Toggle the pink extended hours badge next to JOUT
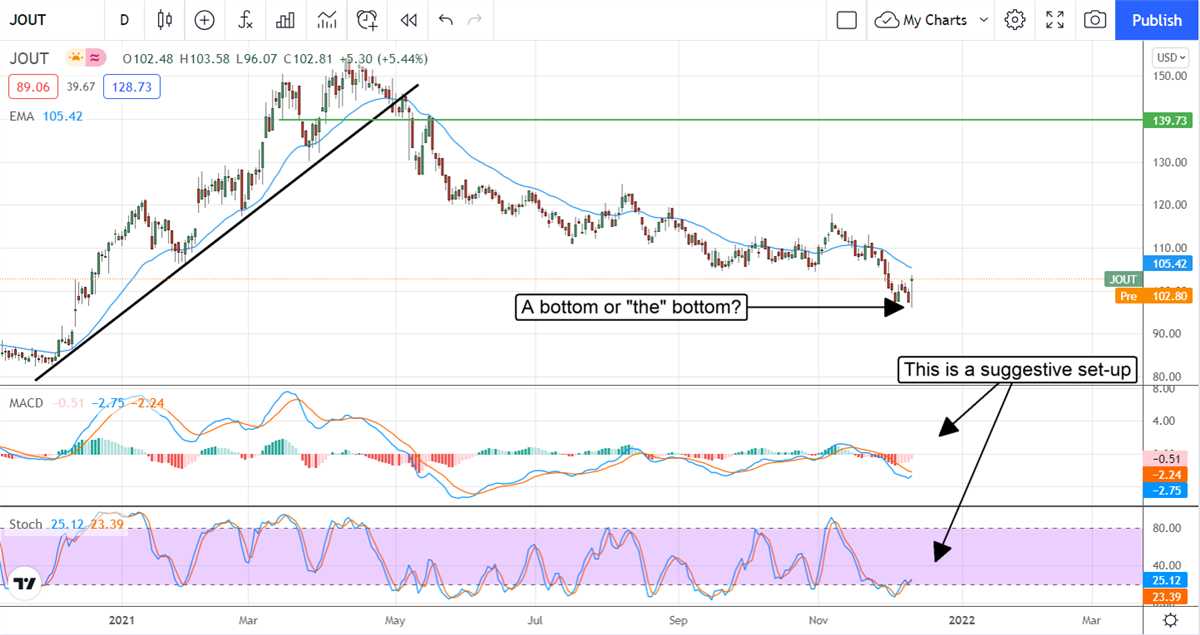The height and width of the screenshot is (635, 1200). [96, 57]
